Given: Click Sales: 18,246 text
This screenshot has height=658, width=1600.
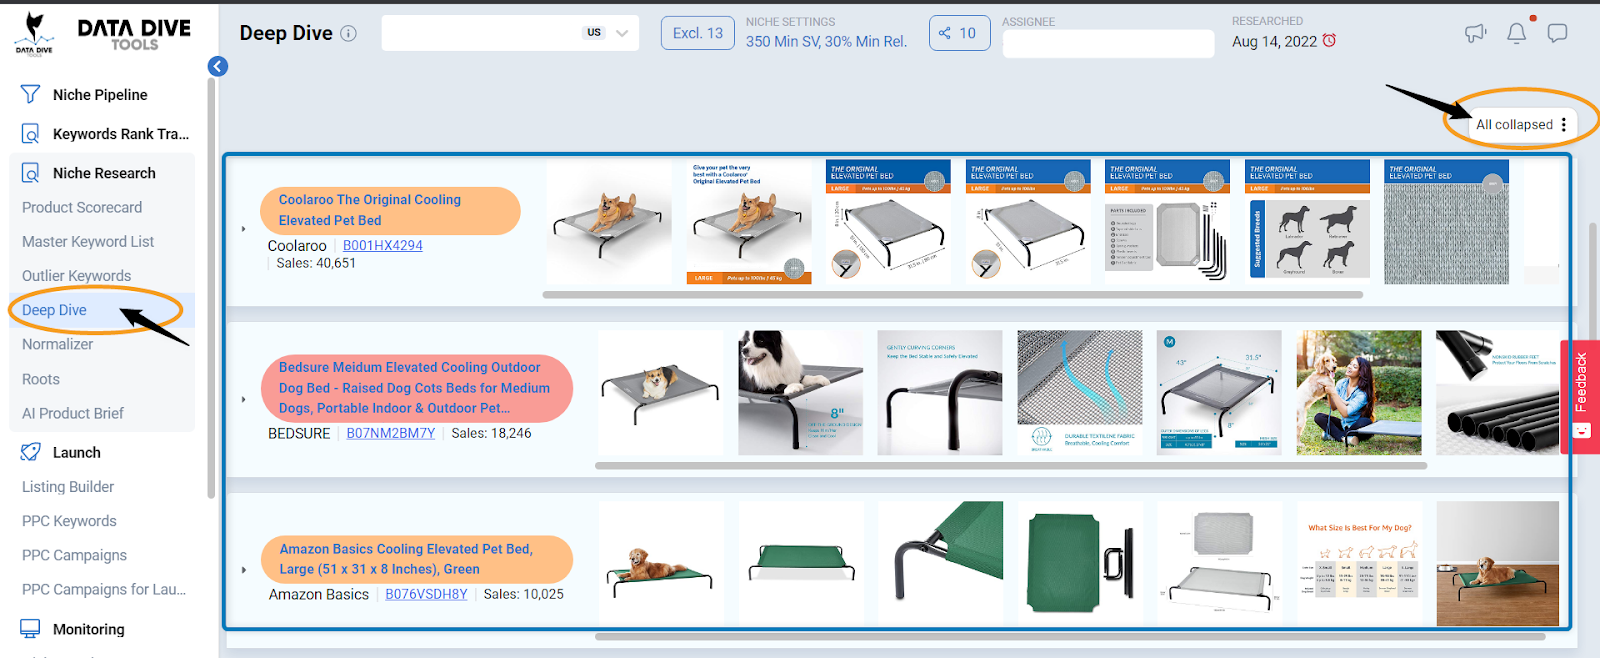Looking at the screenshot, I should 491,433.
